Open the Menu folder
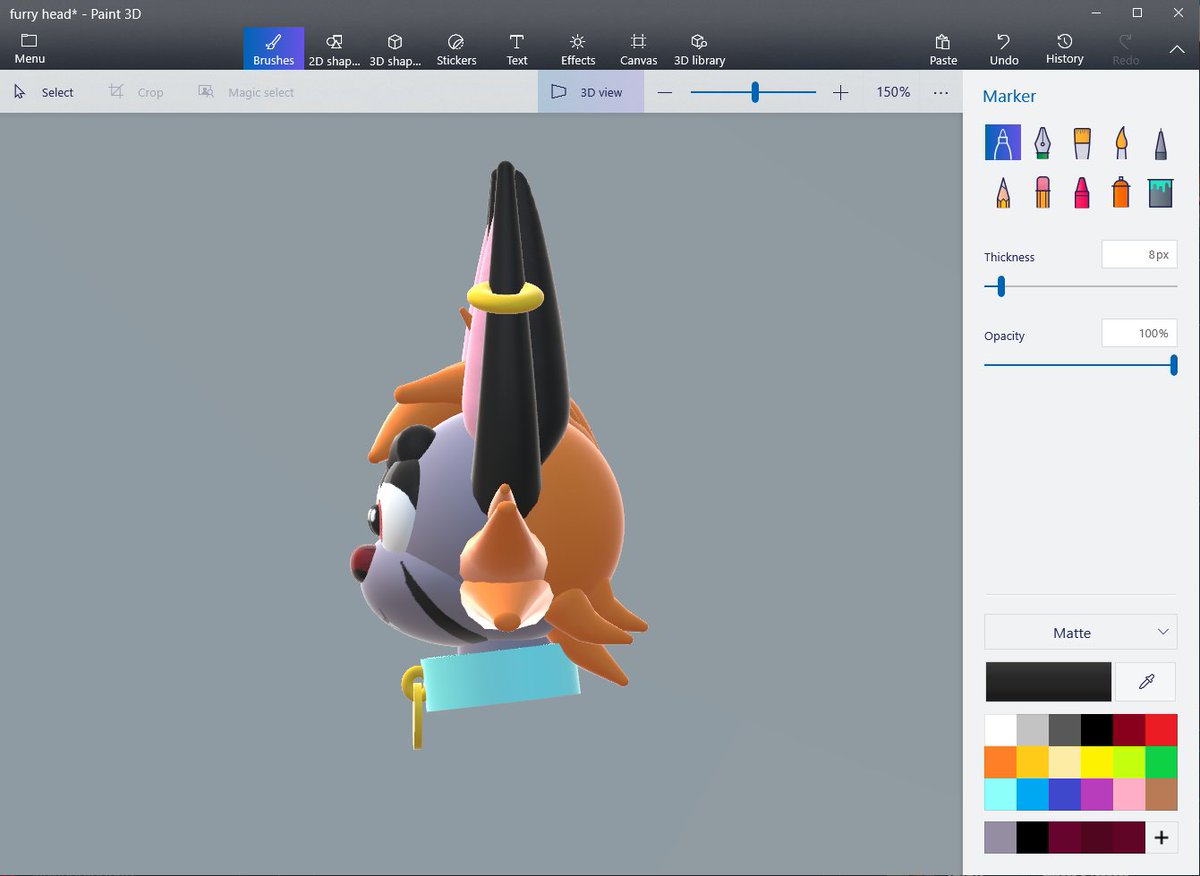Screen dimensions: 1200x876 [x=29, y=48]
